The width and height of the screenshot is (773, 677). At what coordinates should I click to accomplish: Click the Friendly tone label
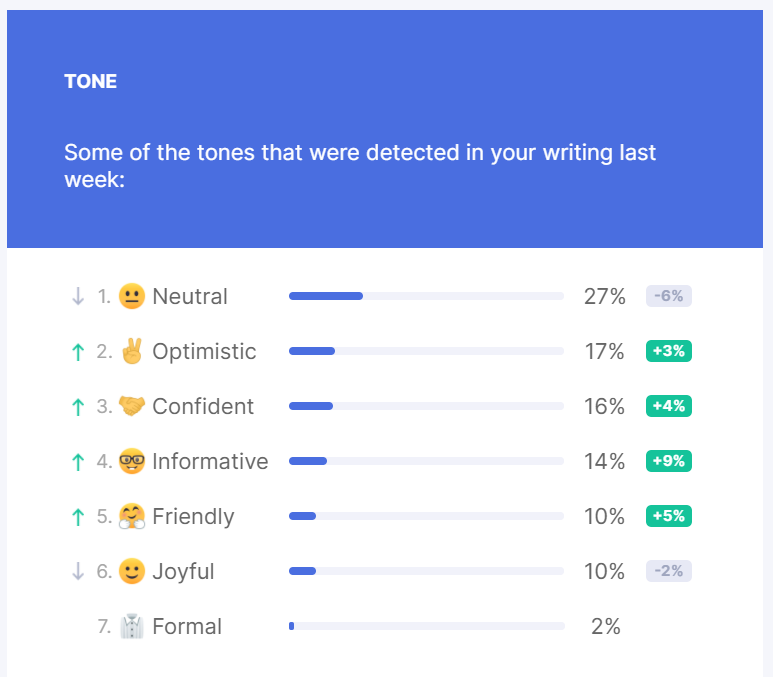pos(193,516)
